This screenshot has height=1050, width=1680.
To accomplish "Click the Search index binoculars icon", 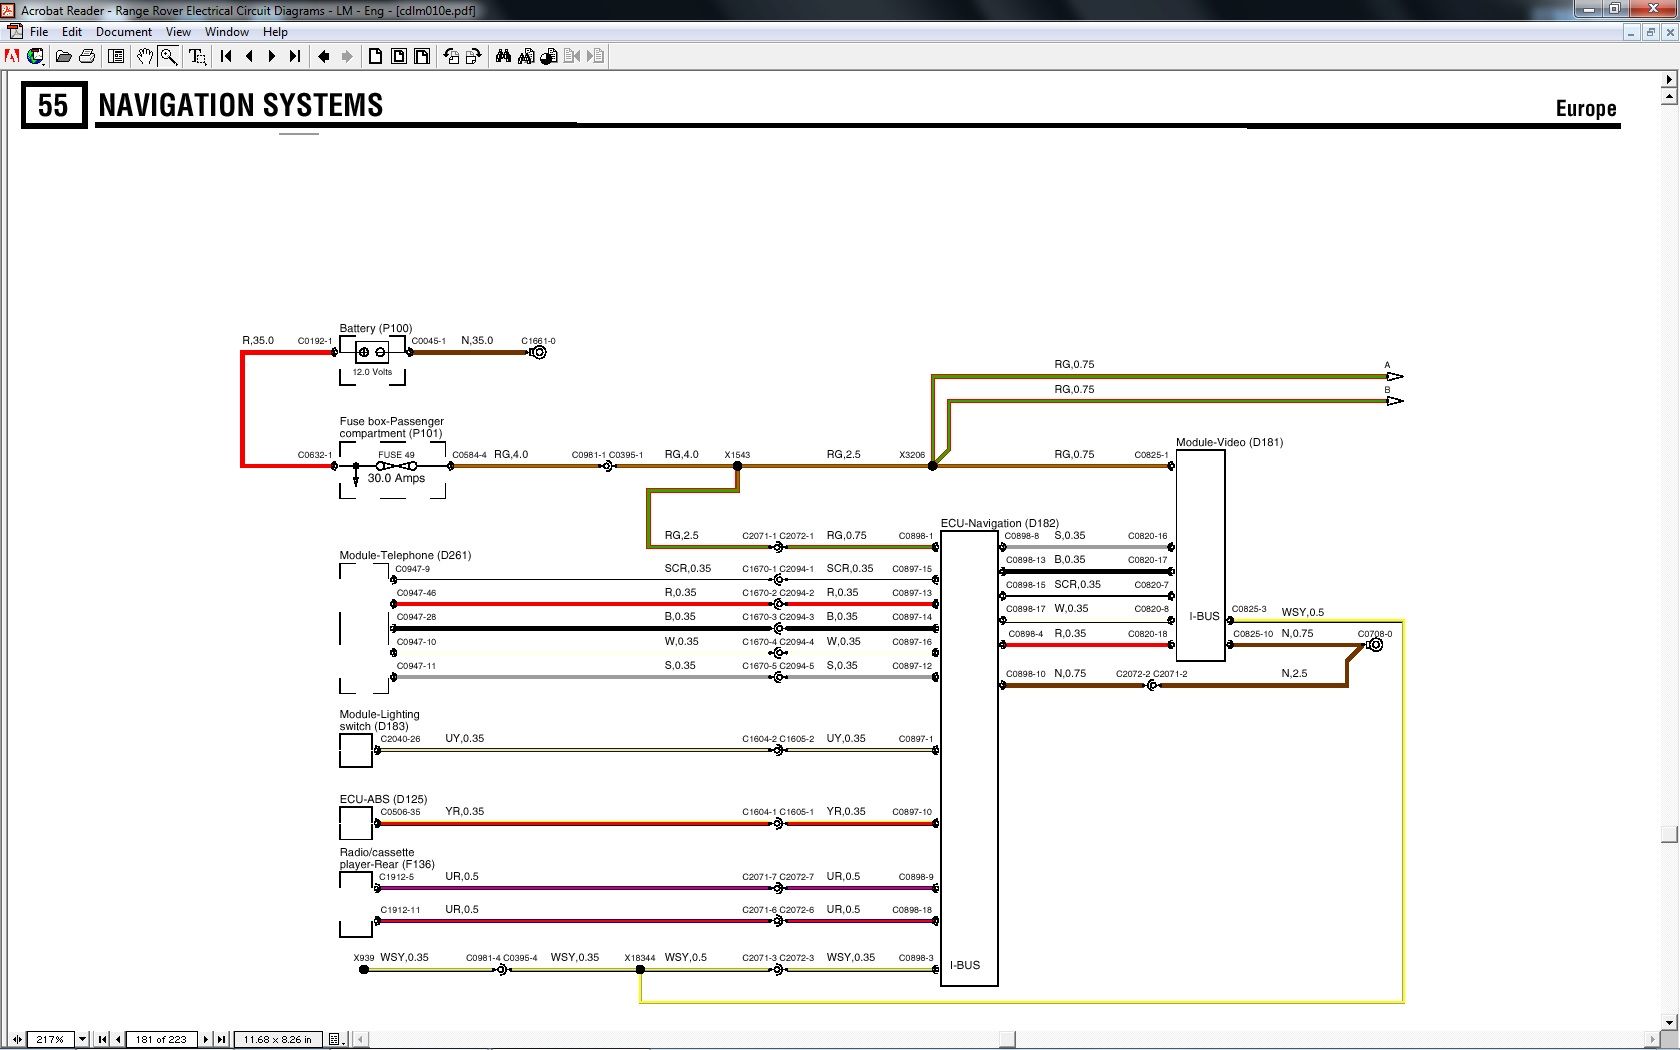I will click(x=526, y=56).
